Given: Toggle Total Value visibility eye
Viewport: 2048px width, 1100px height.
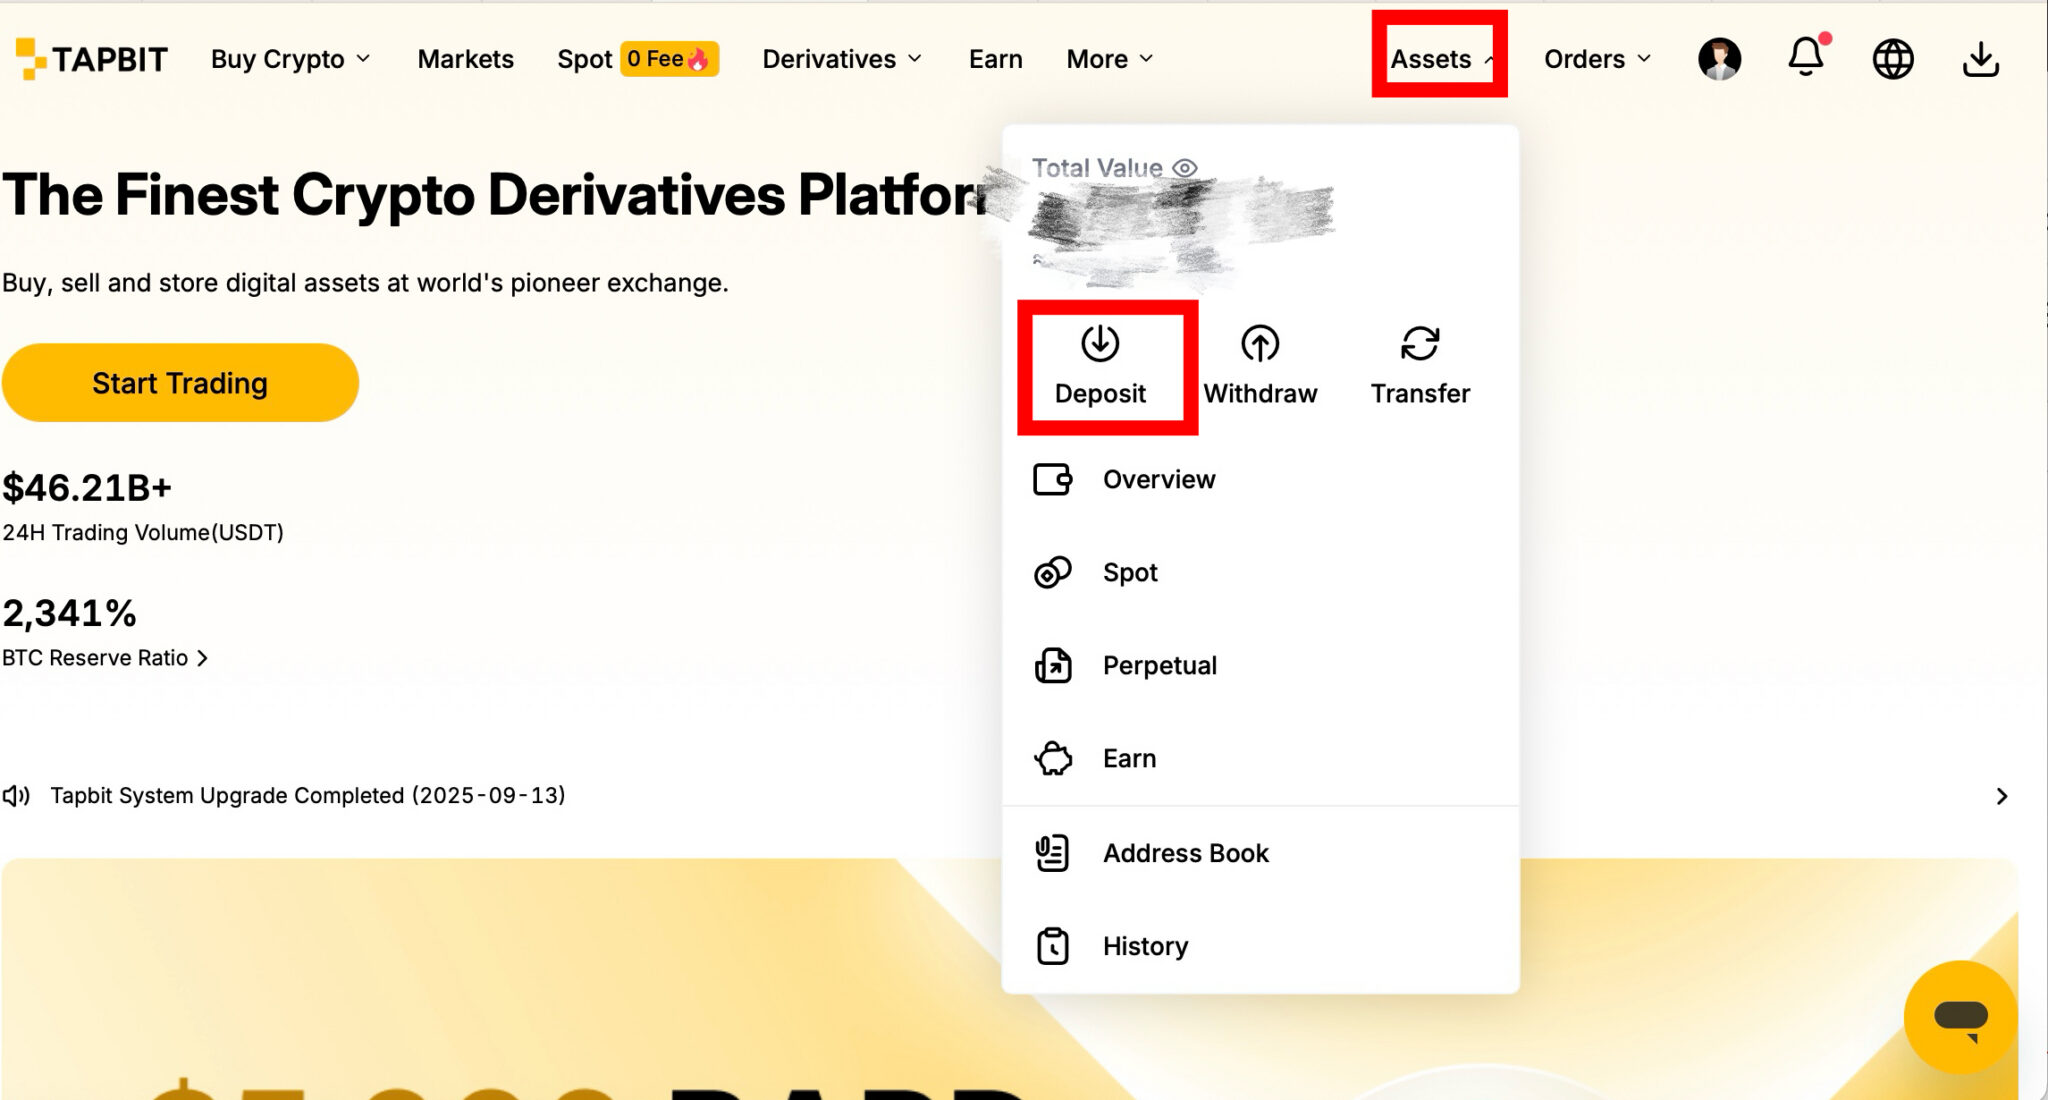Looking at the screenshot, I should tap(1185, 168).
